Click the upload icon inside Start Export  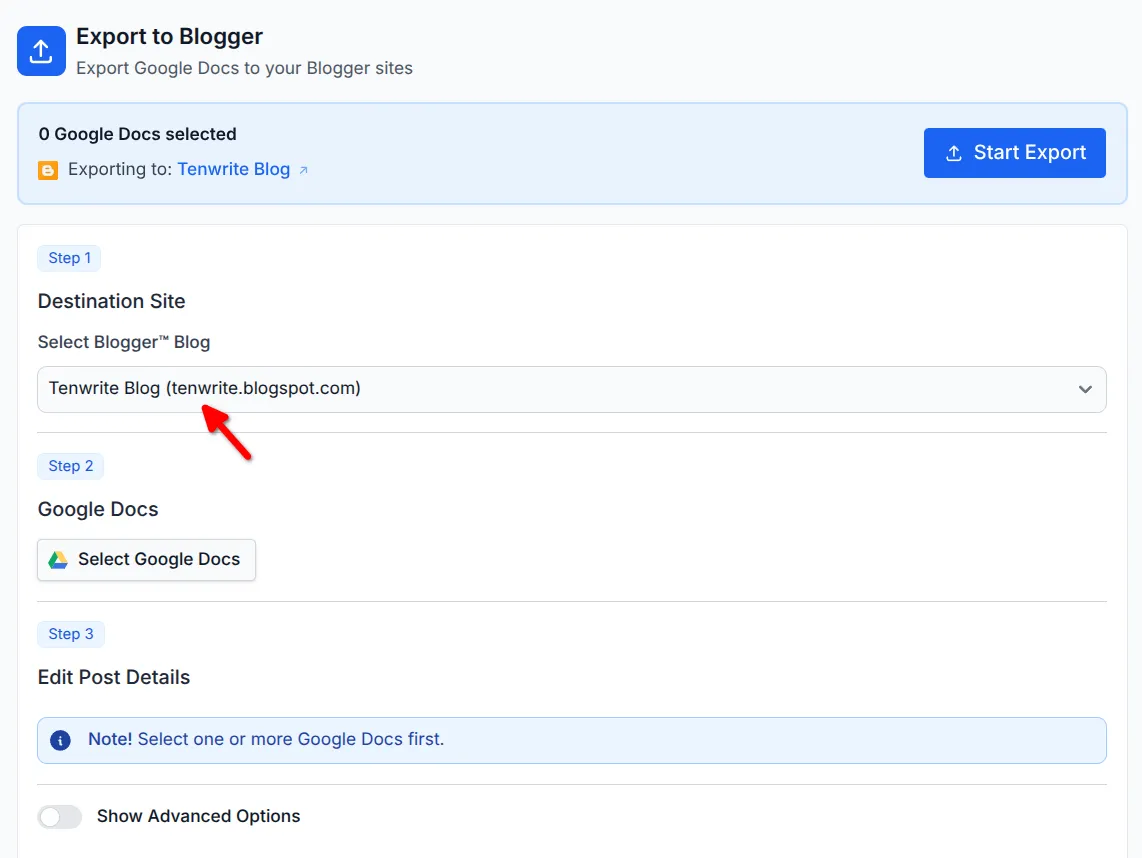[953, 152]
